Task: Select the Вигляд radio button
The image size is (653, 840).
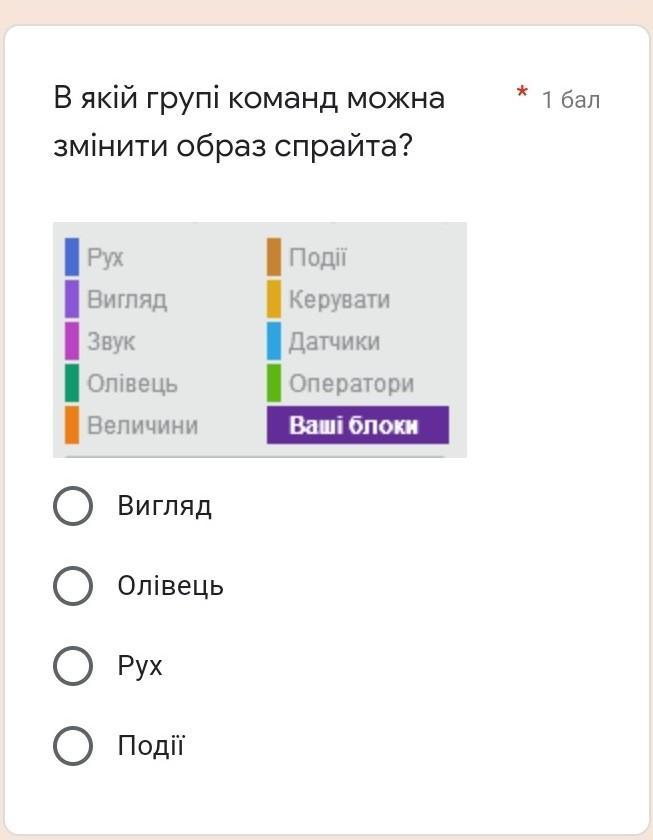Action: click(x=73, y=506)
